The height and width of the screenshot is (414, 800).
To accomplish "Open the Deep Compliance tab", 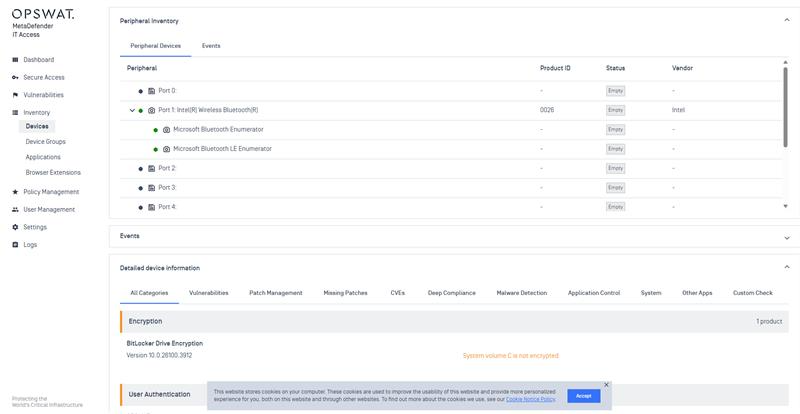I will click(x=452, y=293).
